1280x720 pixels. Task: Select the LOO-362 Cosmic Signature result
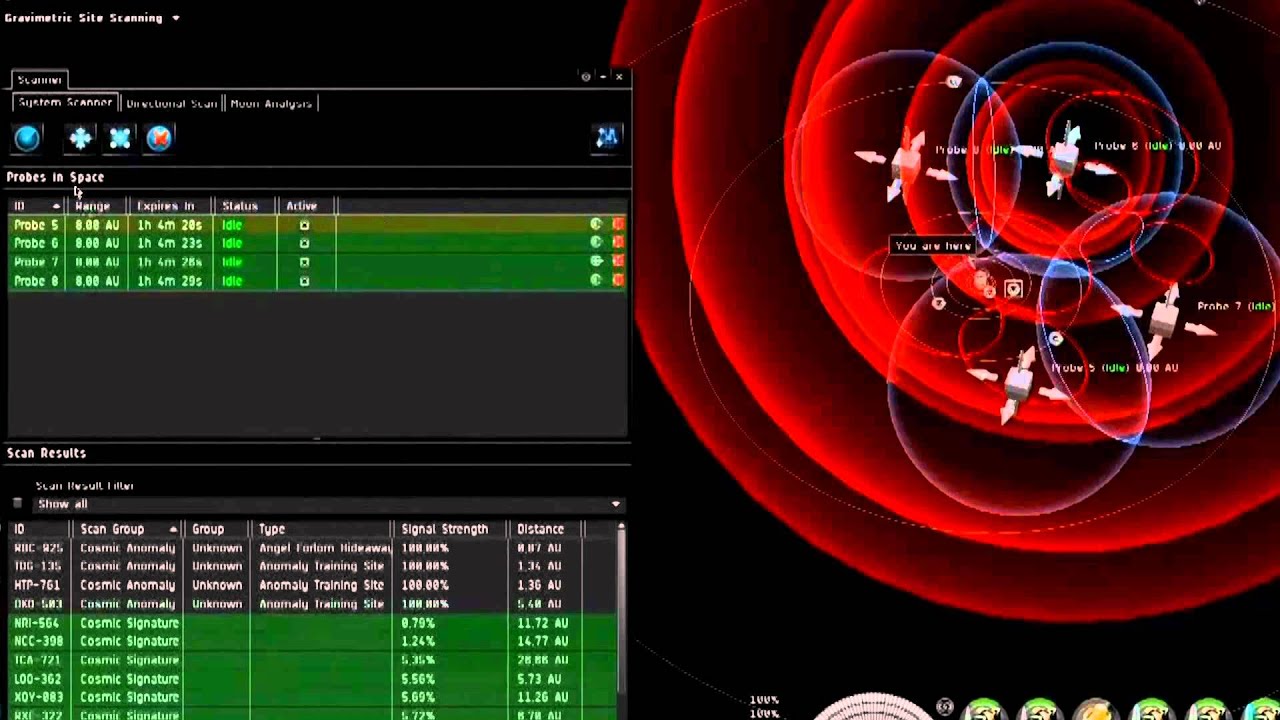(x=312, y=679)
